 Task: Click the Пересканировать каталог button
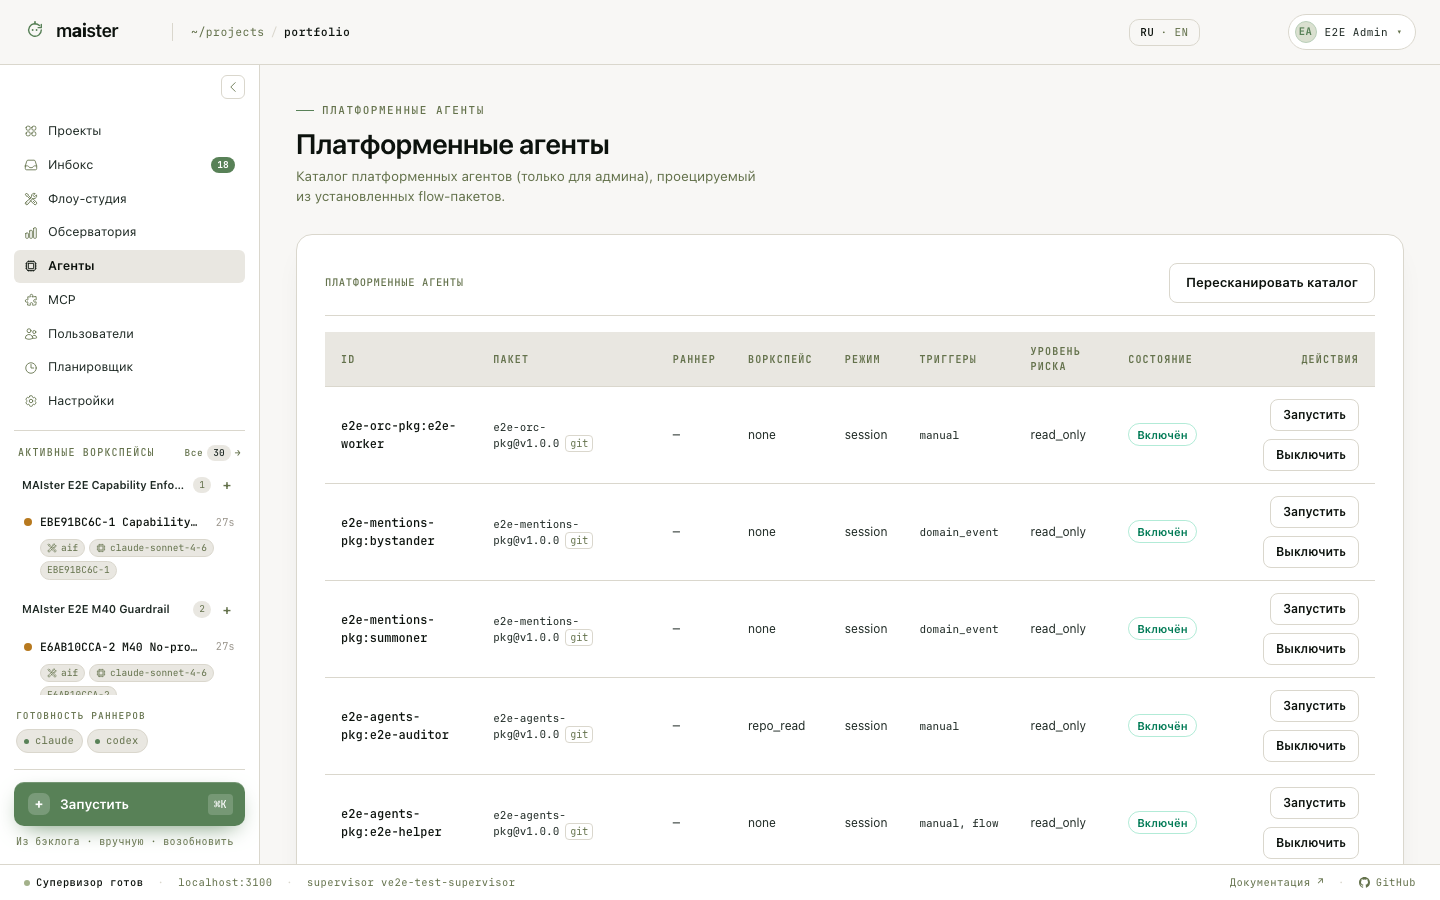pyautogui.click(x=1272, y=283)
